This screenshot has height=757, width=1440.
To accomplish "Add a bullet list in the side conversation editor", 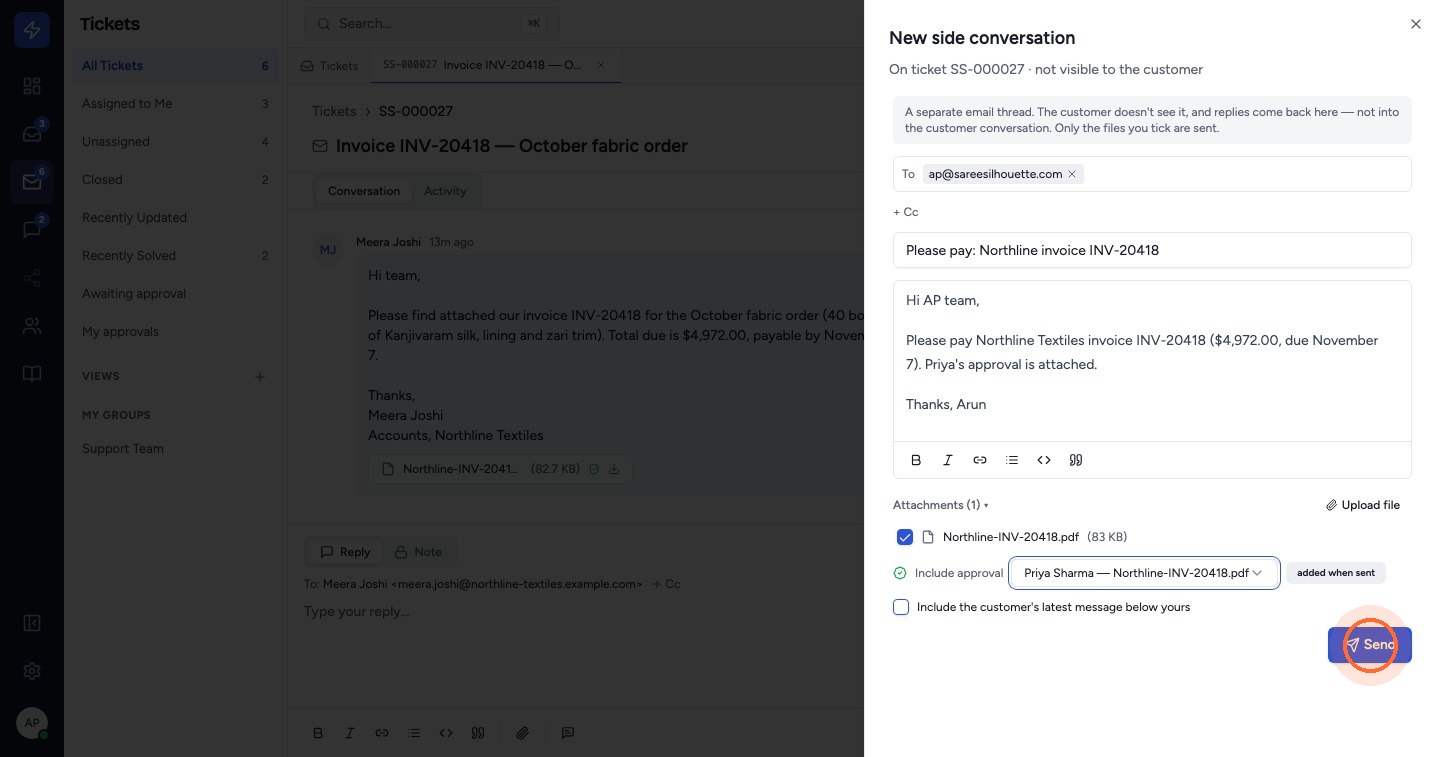I will [1012, 460].
